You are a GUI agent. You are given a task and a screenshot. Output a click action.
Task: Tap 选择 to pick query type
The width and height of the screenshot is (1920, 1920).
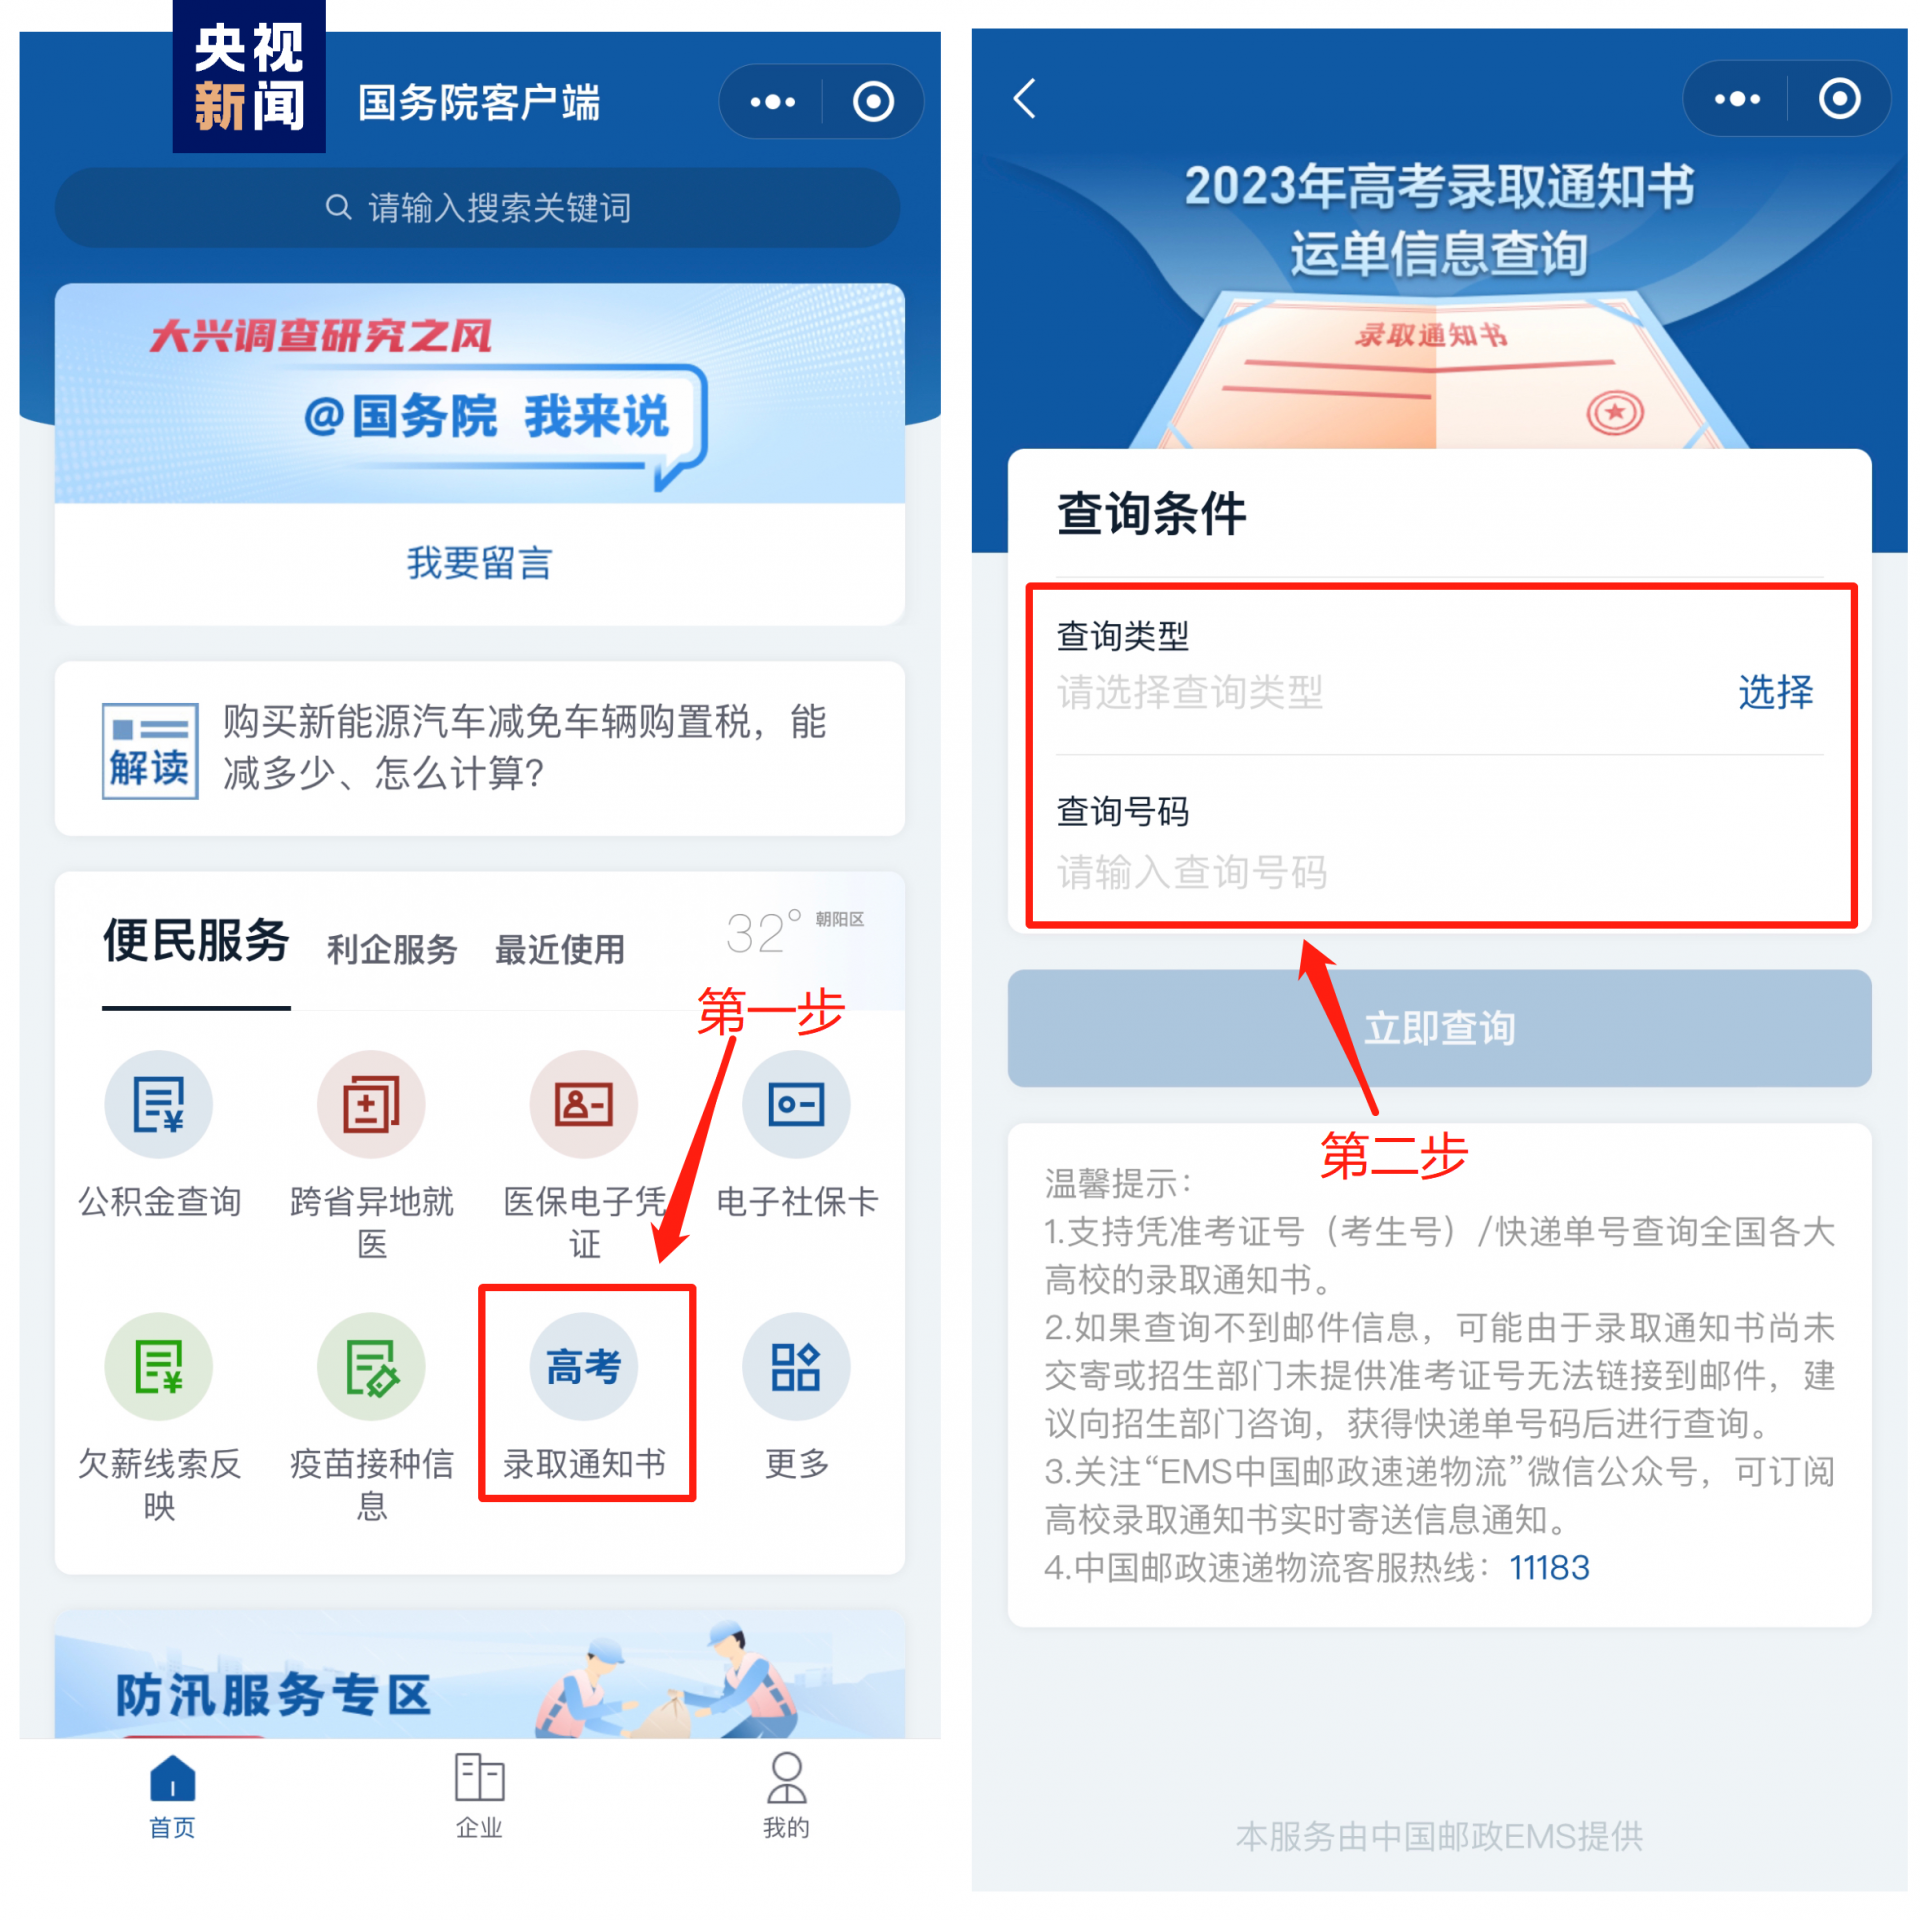point(1775,692)
